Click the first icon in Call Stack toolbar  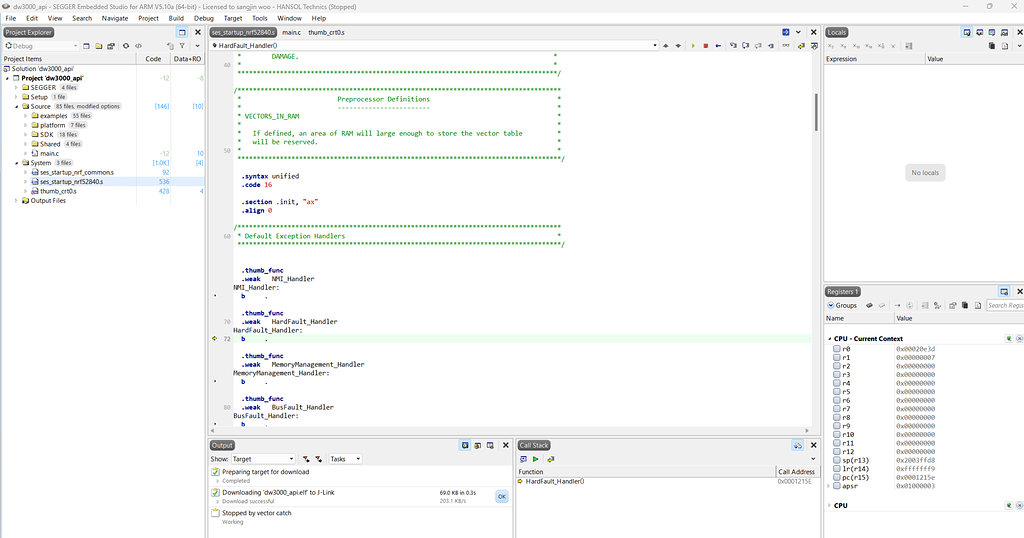point(523,459)
